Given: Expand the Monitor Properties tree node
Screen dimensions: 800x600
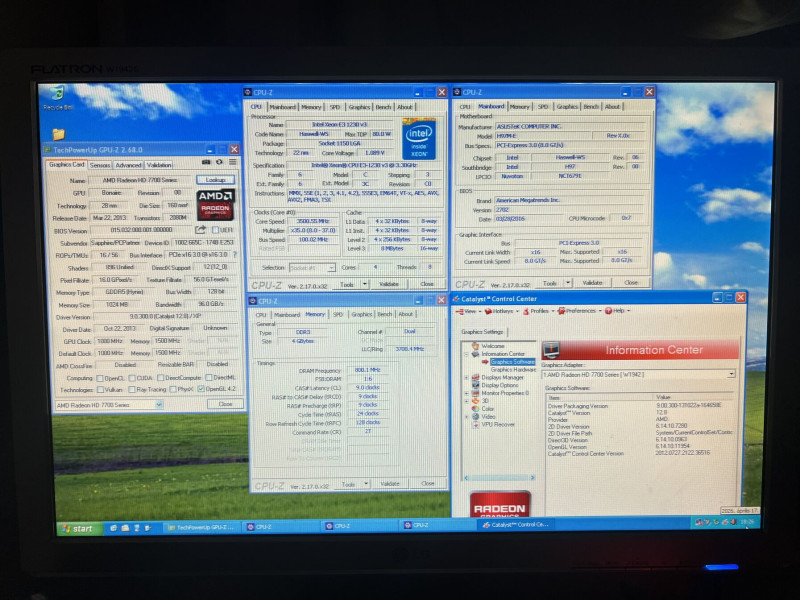Looking at the screenshot, I should coord(466,393).
